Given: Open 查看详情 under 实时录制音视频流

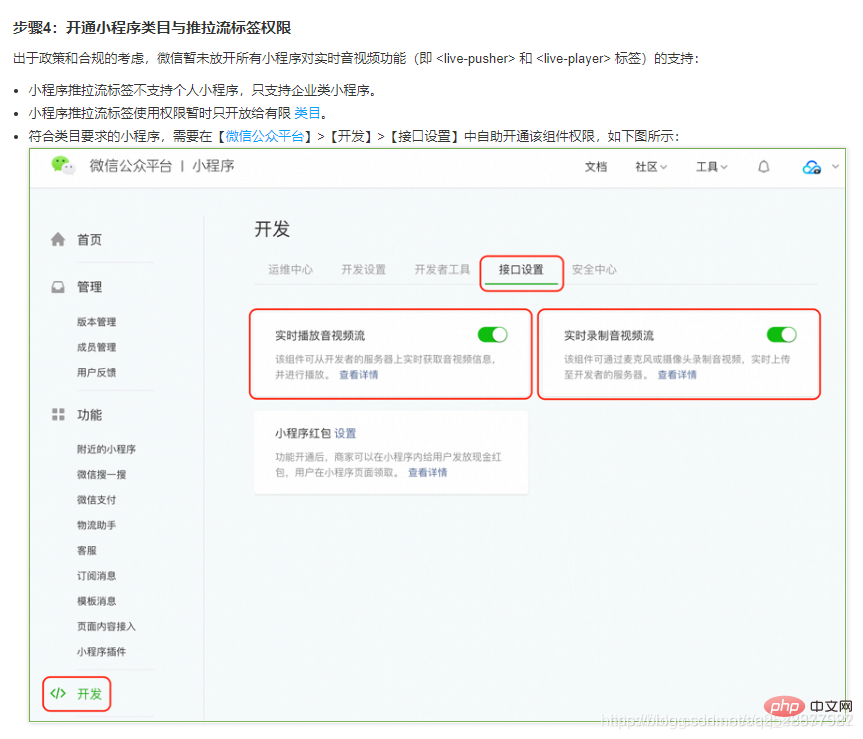Looking at the screenshot, I should (x=677, y=375).
